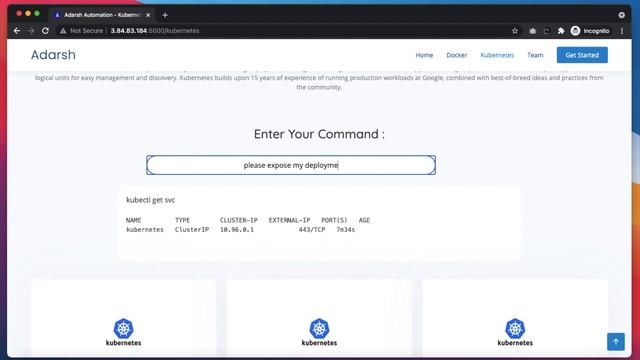Image resolution: width=640 pixels, height=360 pixels.
Task: Click the circular extension icon beside camera
Action: coord(546,31)
